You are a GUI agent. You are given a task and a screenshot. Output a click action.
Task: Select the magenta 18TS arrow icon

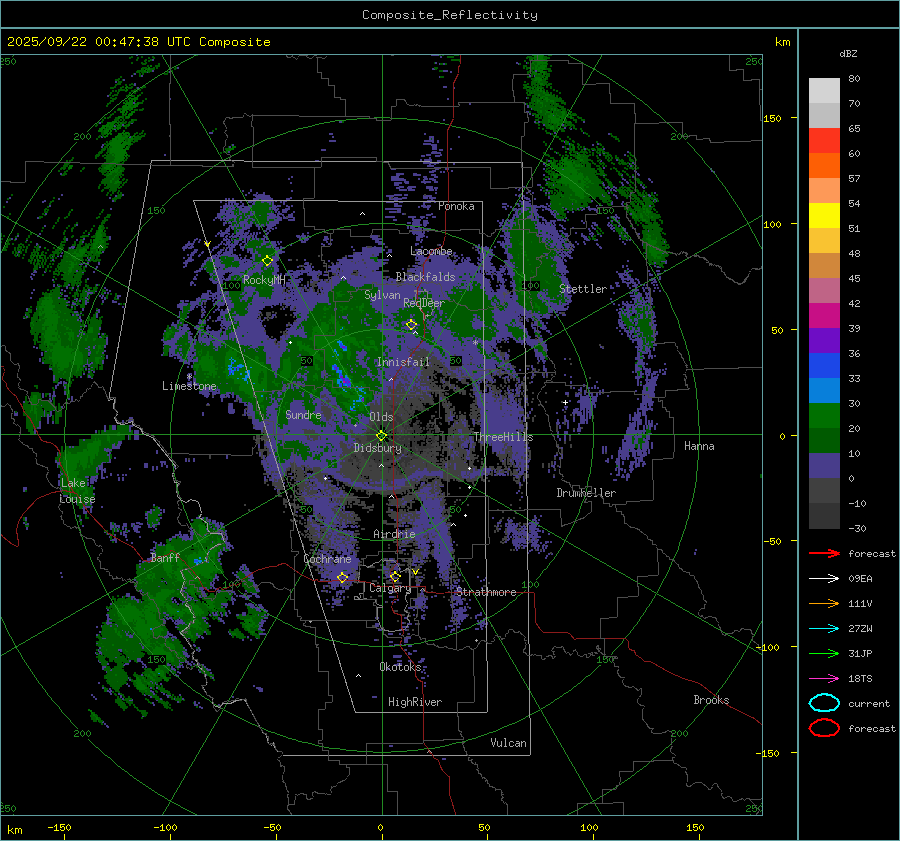click(824, 678)
